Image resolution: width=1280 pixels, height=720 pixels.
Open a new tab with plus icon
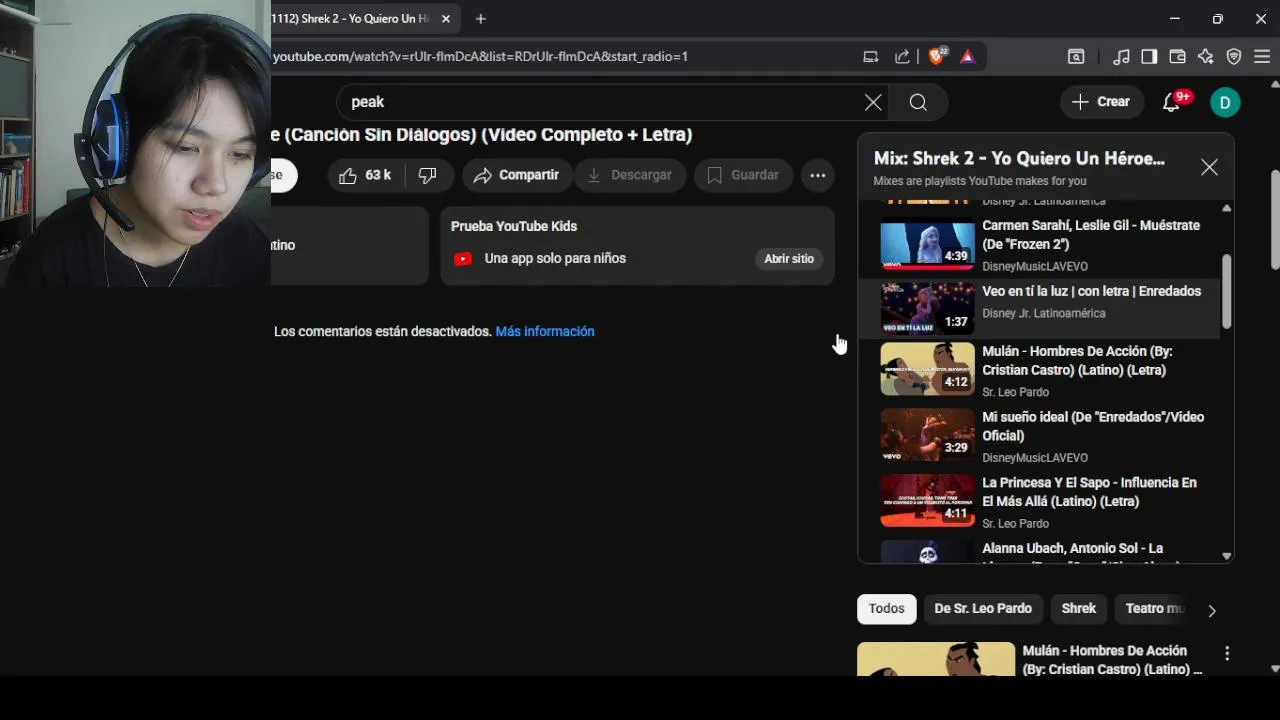click(481, 18)
